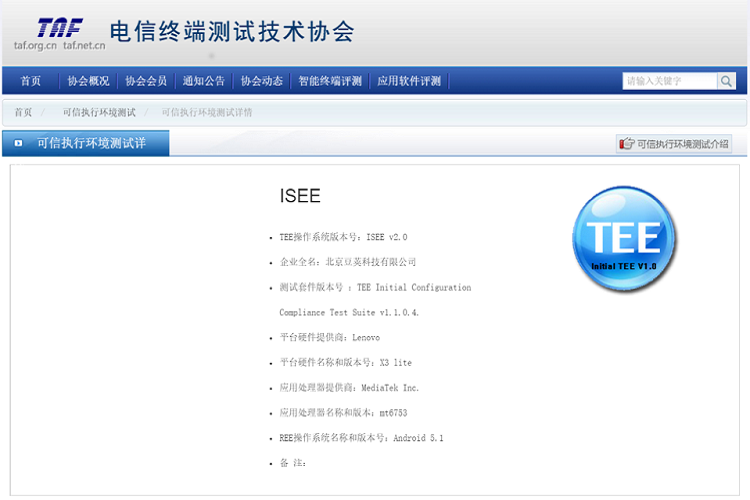Image resolution: width=750 pixels, height=500 pixels.
Task: Select the 可信执行环境测试详 section tab
Action: pos(86,143)
